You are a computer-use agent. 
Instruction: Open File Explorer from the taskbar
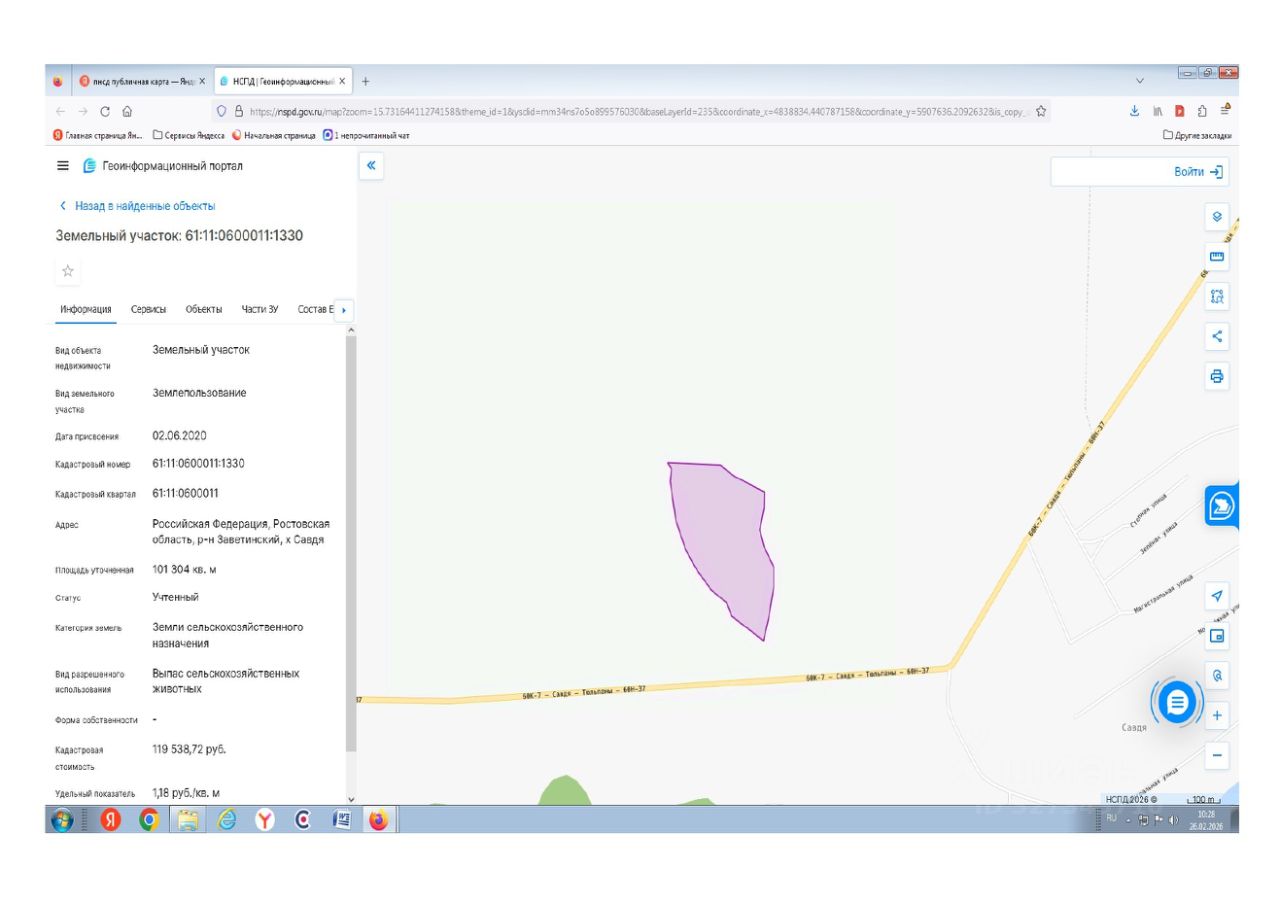tap(188, 820)
